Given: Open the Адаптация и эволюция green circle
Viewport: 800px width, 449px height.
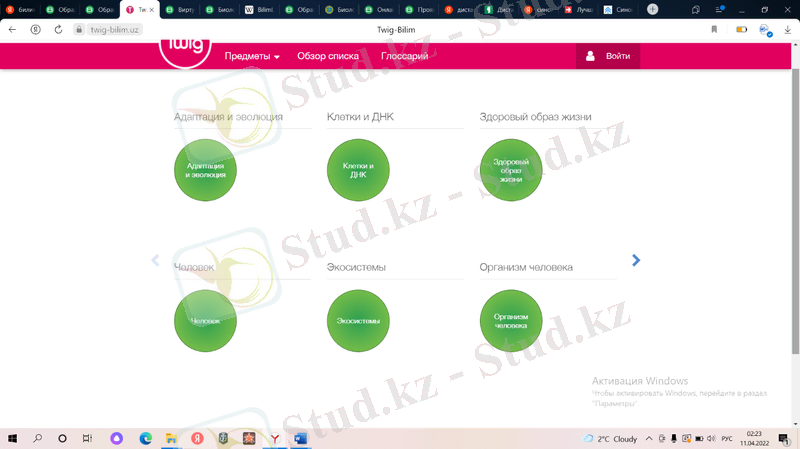Looking at the screenshot, I should pyautogui.click(x=205, y=170).
